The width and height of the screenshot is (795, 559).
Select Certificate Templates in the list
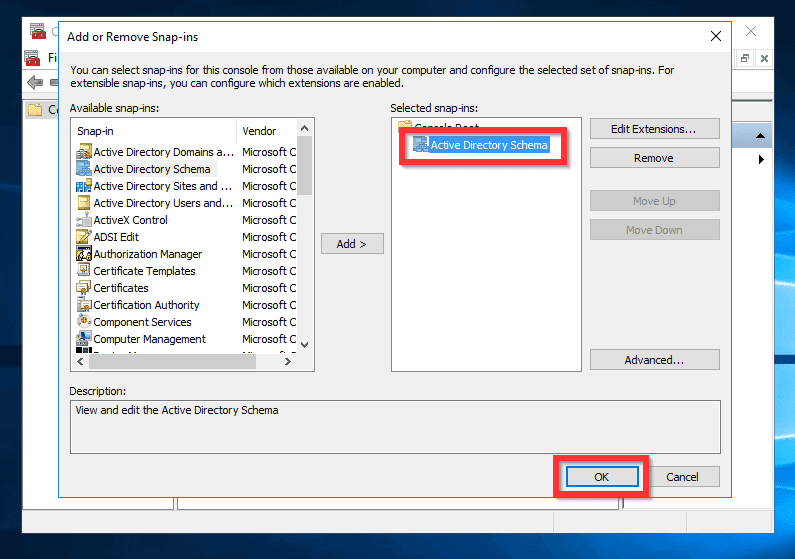[x=144, y=271]
